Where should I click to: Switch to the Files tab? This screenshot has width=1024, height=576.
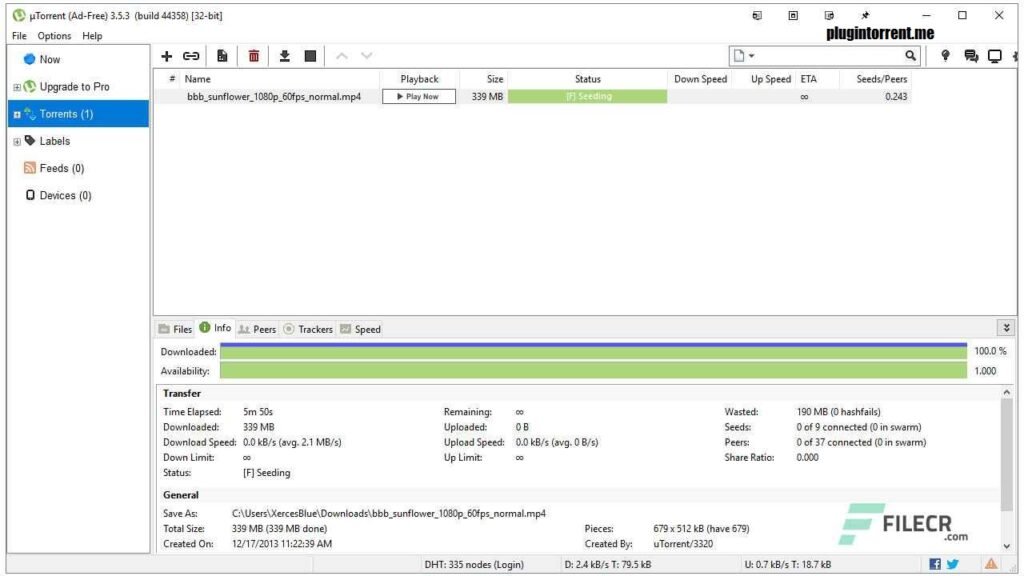tap(176, 329)
